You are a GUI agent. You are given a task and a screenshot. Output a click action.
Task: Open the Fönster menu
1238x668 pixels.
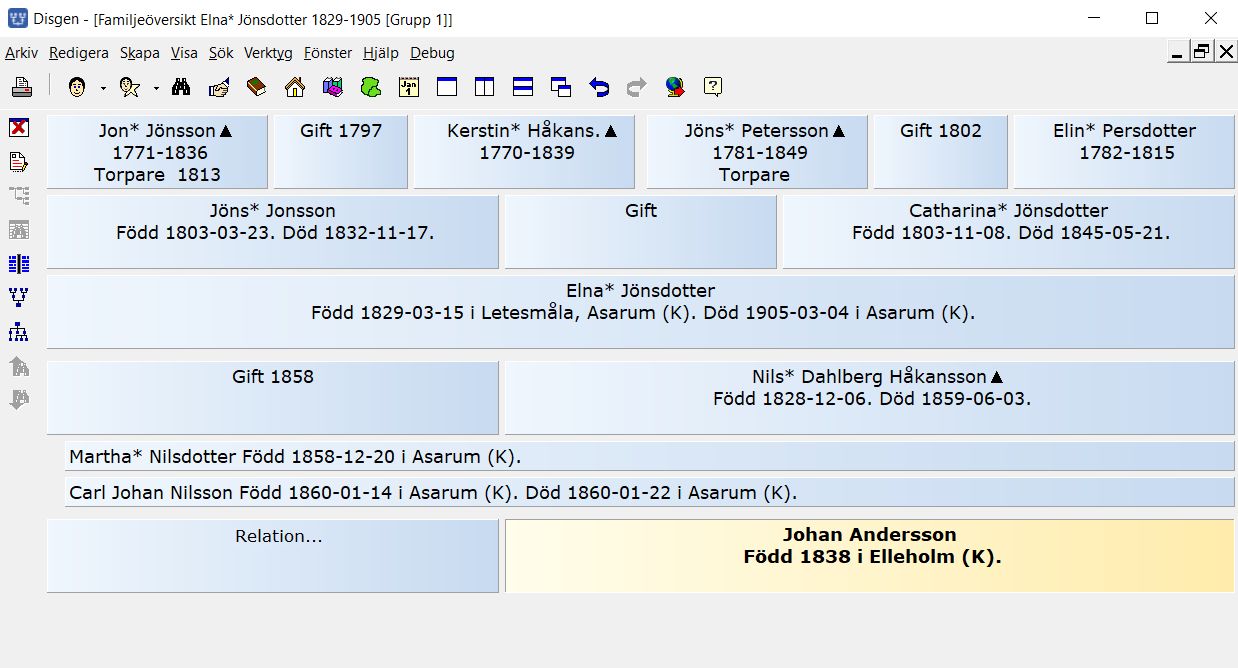point(328,53)
